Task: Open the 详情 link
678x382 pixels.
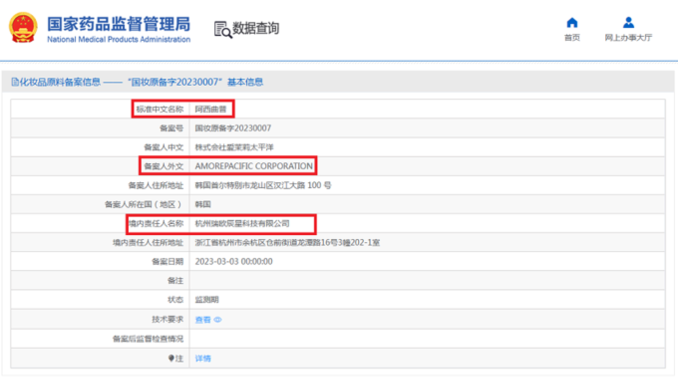Action: (x=203, y=358)
